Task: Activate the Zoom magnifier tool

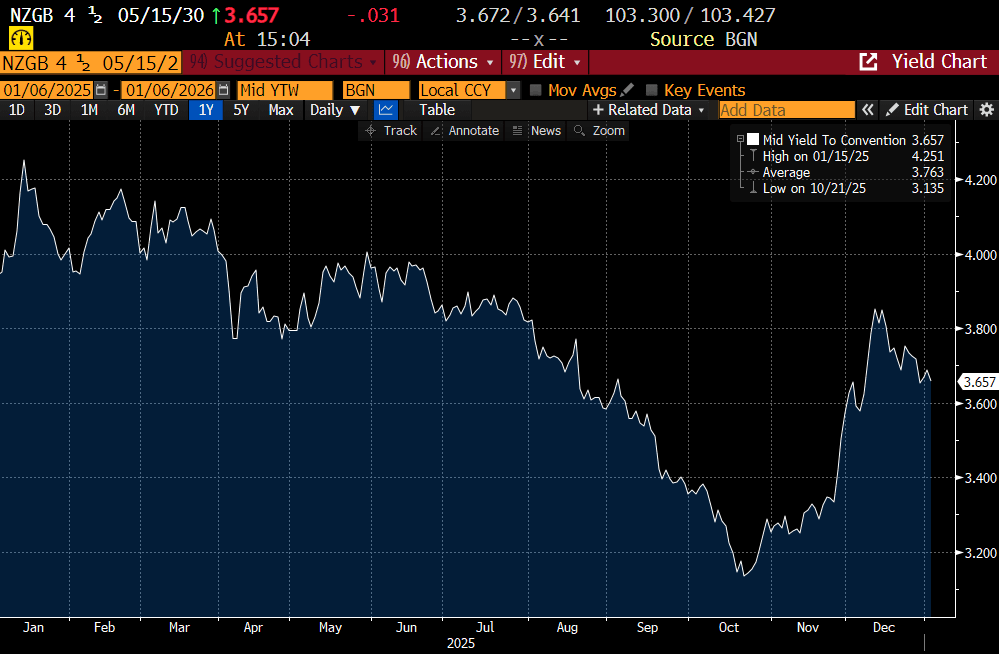Action: [x=600, y=131]
